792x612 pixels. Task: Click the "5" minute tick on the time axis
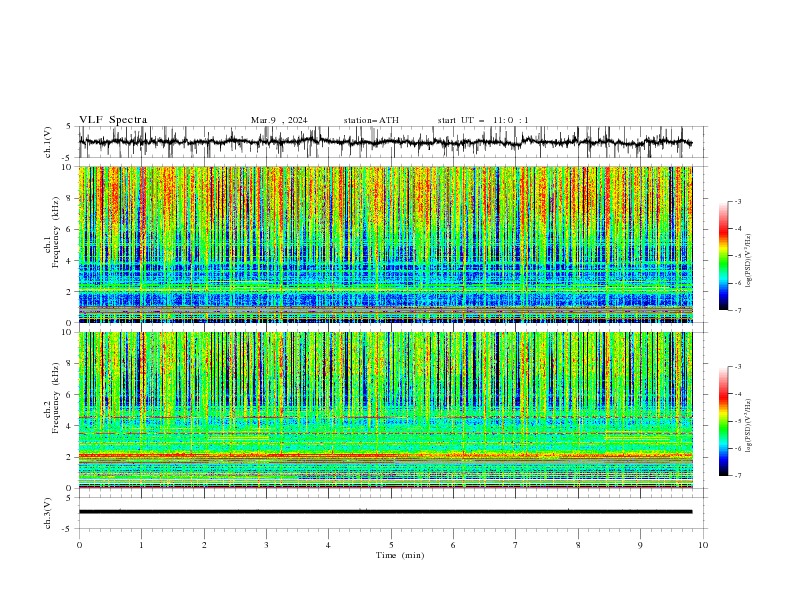click(x=391, y=545)
